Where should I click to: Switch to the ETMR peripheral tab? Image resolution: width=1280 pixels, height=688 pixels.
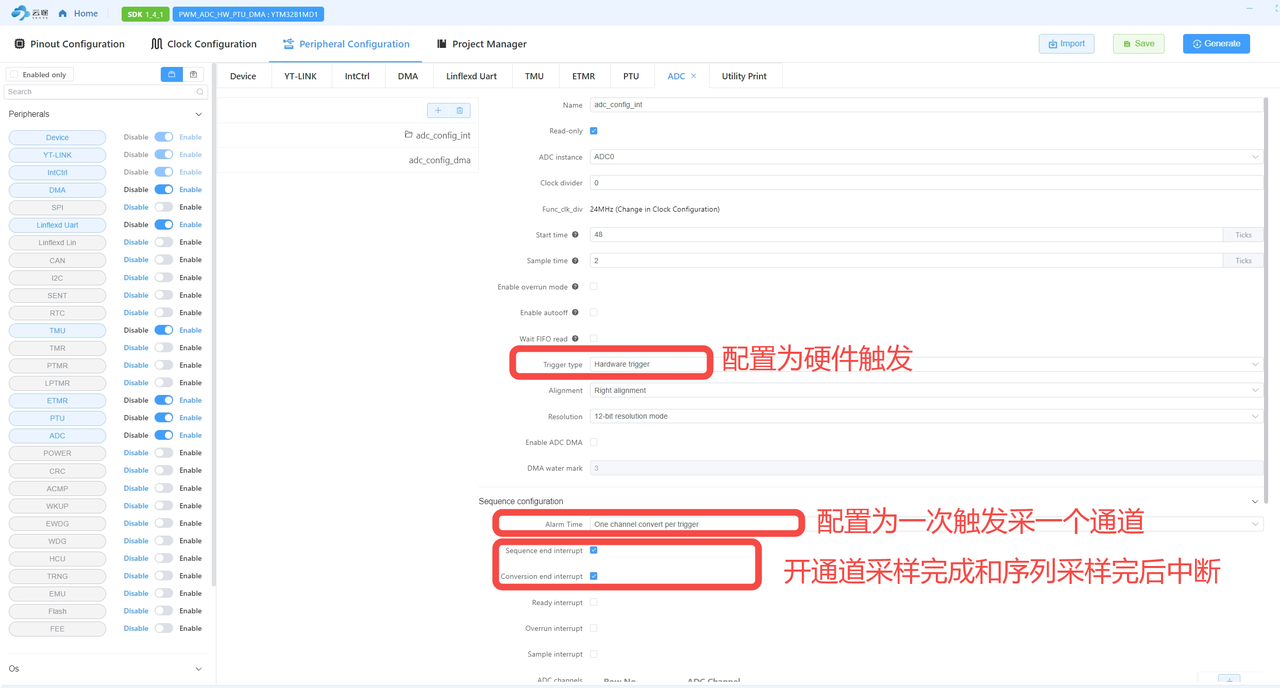pos(583,76)
